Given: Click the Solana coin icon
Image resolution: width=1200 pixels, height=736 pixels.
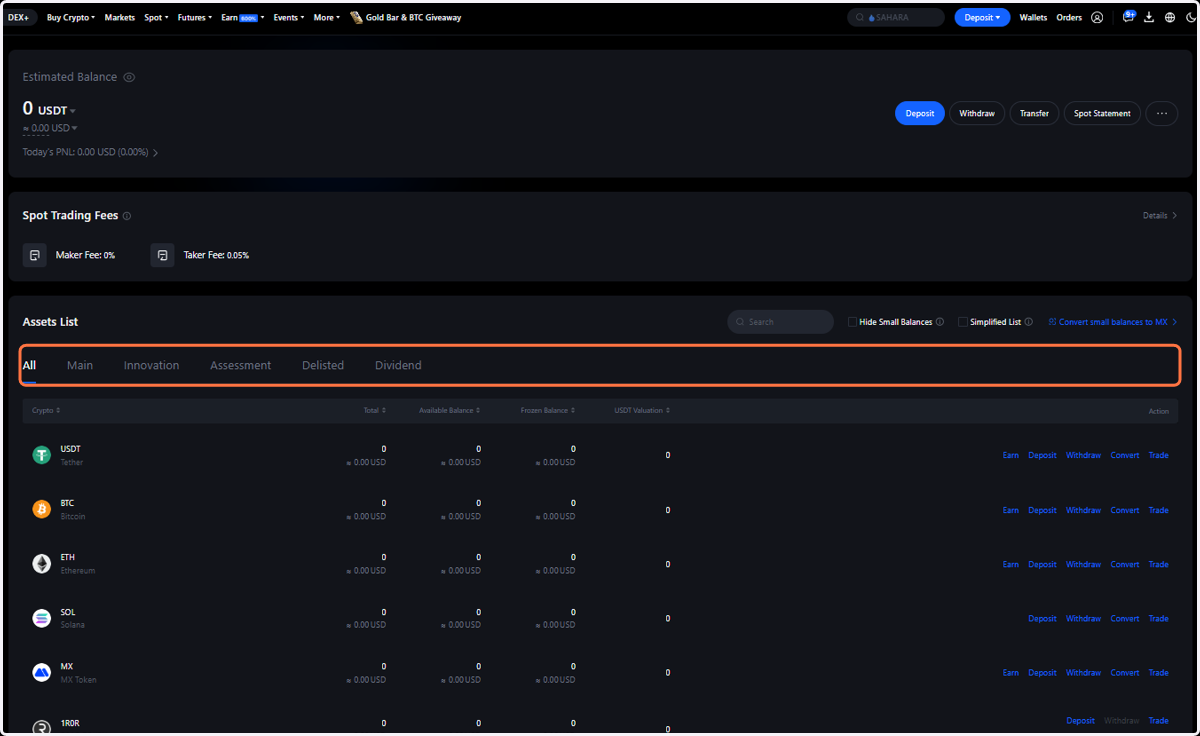Looking at the screenshot, I should tap(41, 618).
